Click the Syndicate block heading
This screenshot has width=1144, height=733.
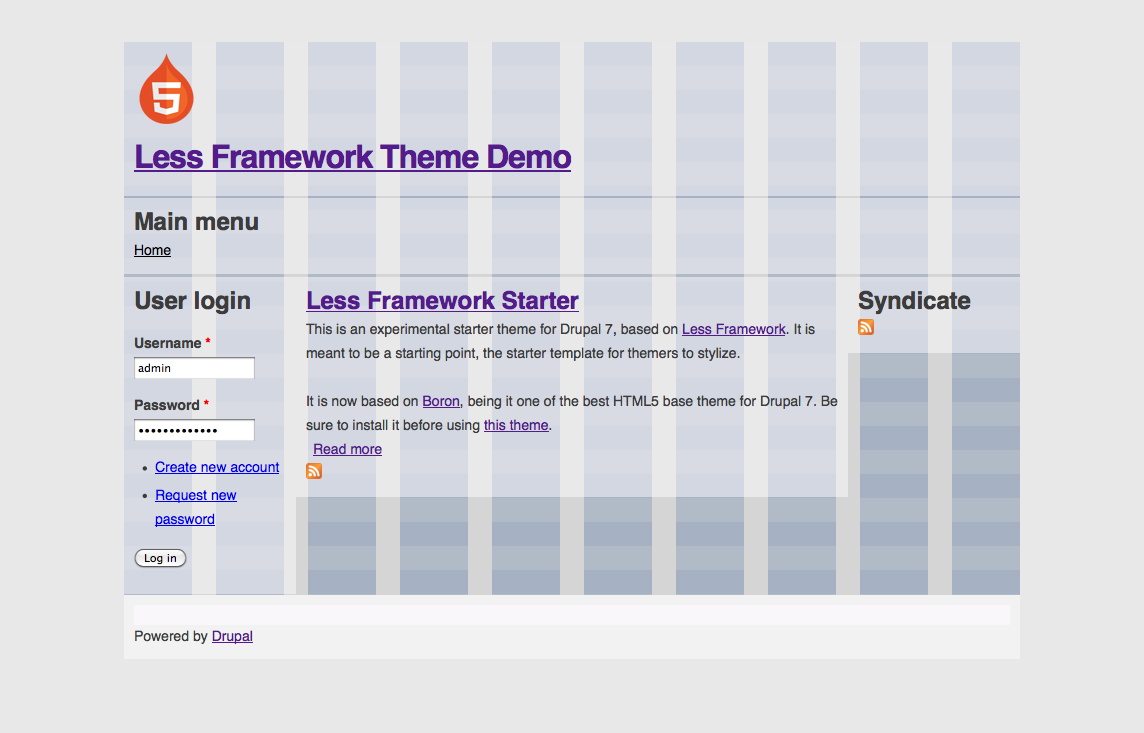(914, 301)
